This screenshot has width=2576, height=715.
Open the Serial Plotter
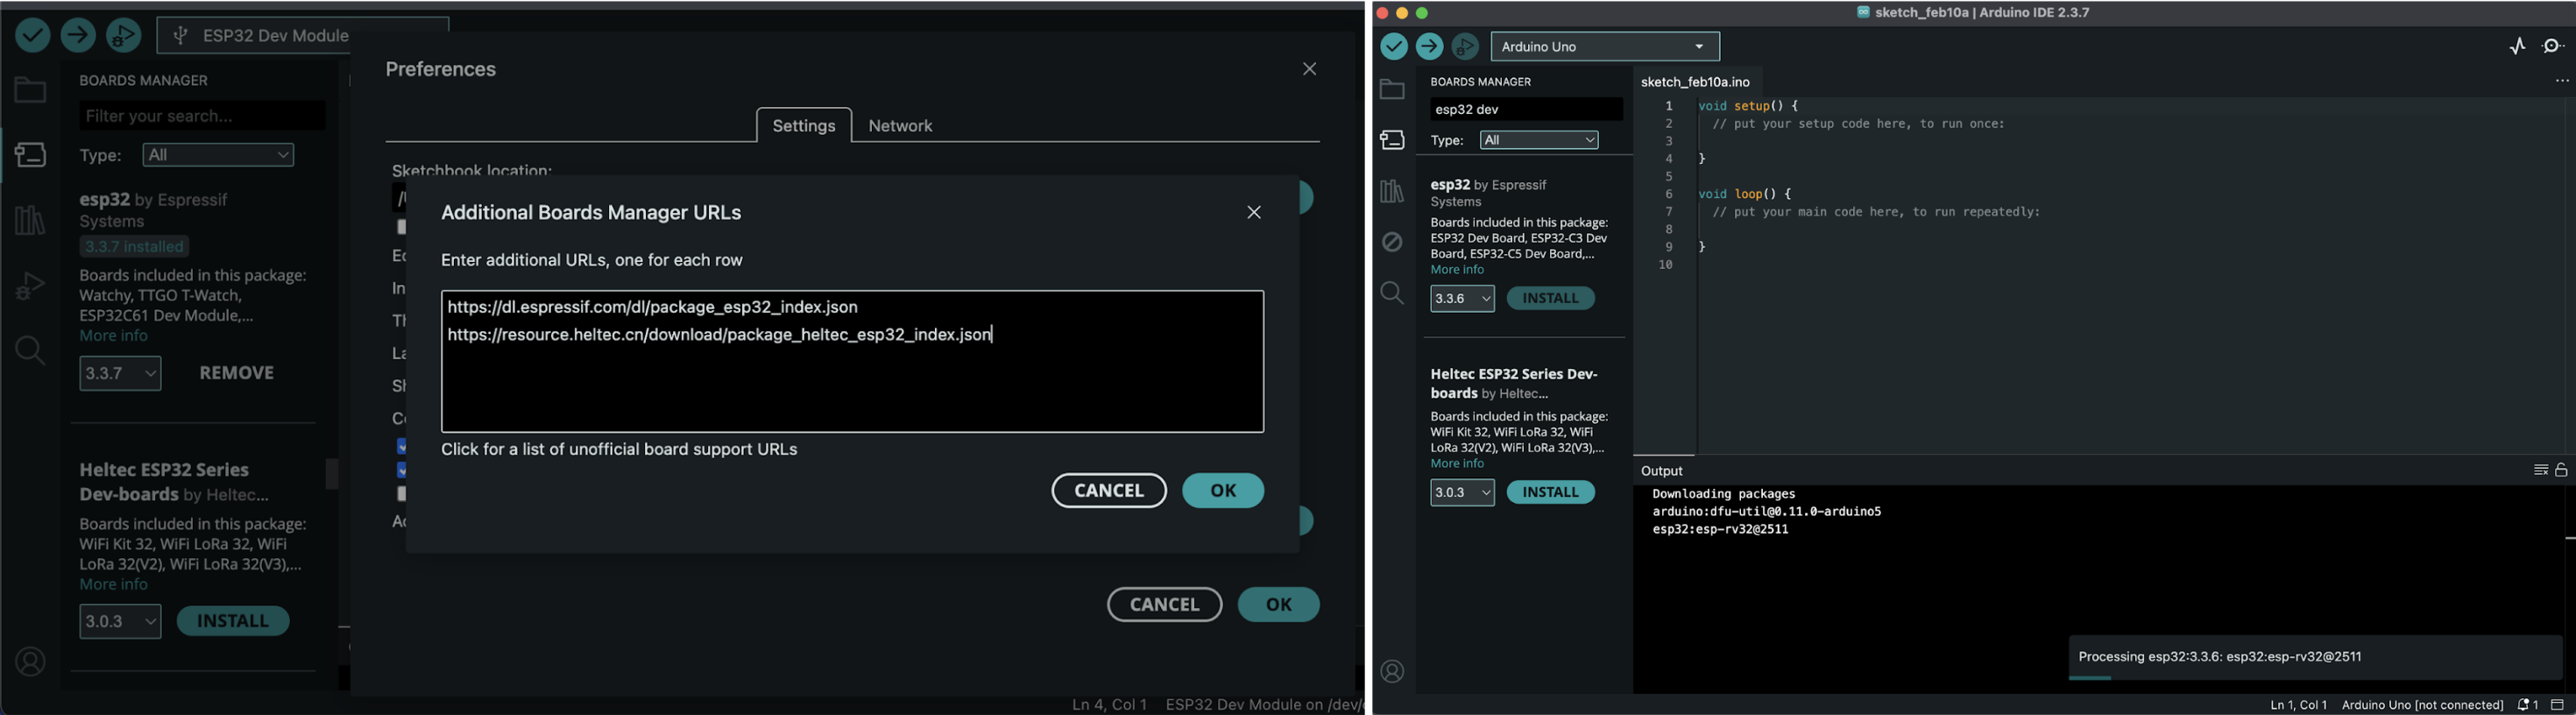point(2517,47)
